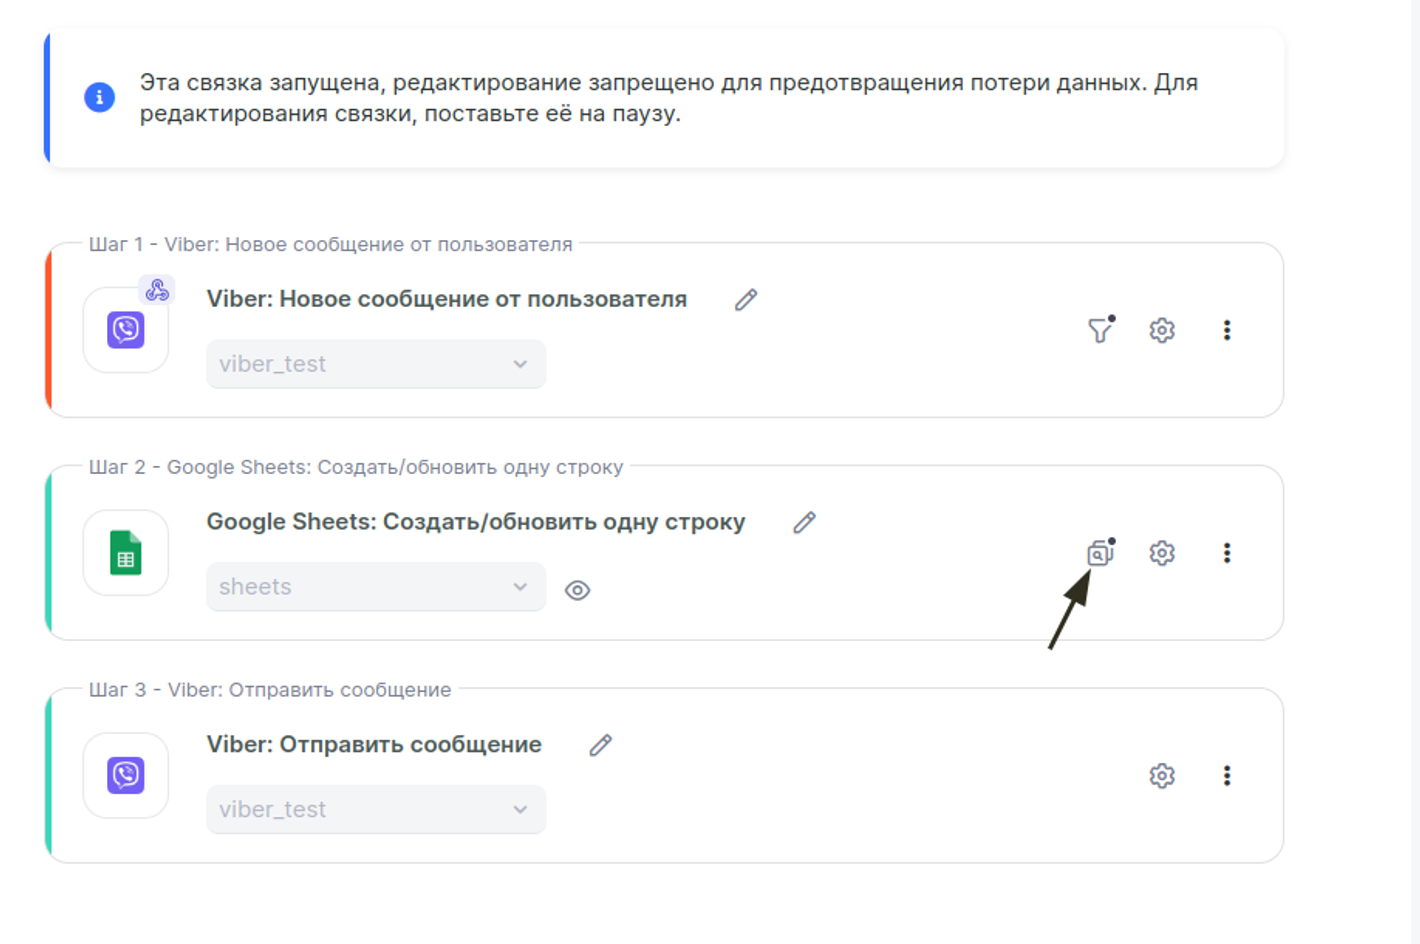Expand the viber_test dropdown in step 3
The height and width of the screenshot is (944, 1420).
[375, 810]
